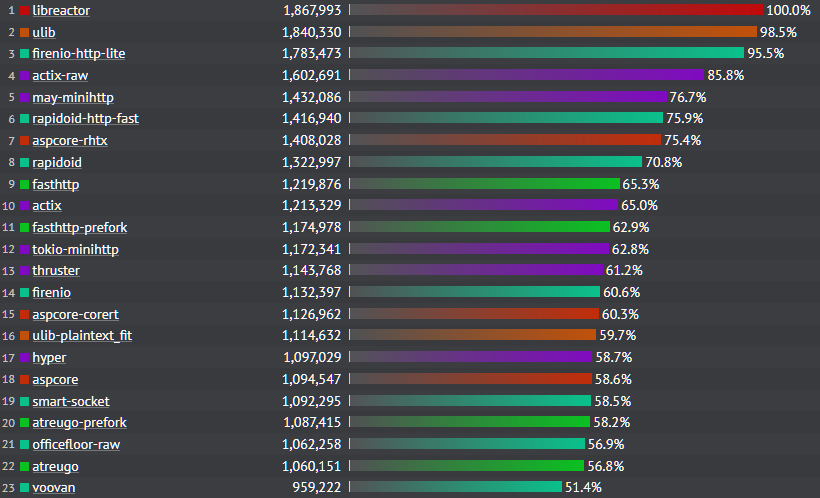Select the value 1,416,940
820x498 pixels.
[x=312, y=119]
